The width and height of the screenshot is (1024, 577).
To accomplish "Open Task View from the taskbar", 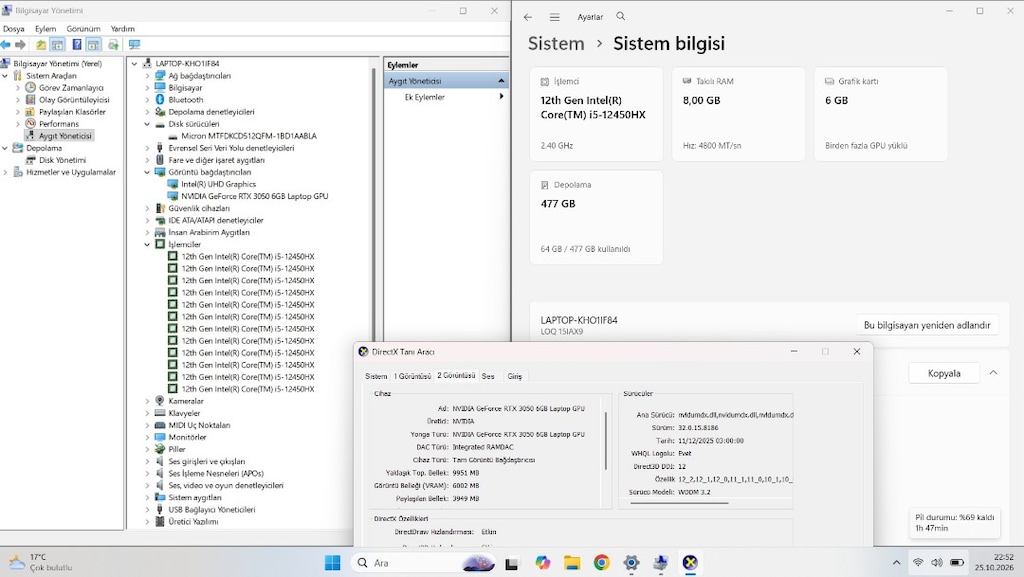I will [511, 563].
